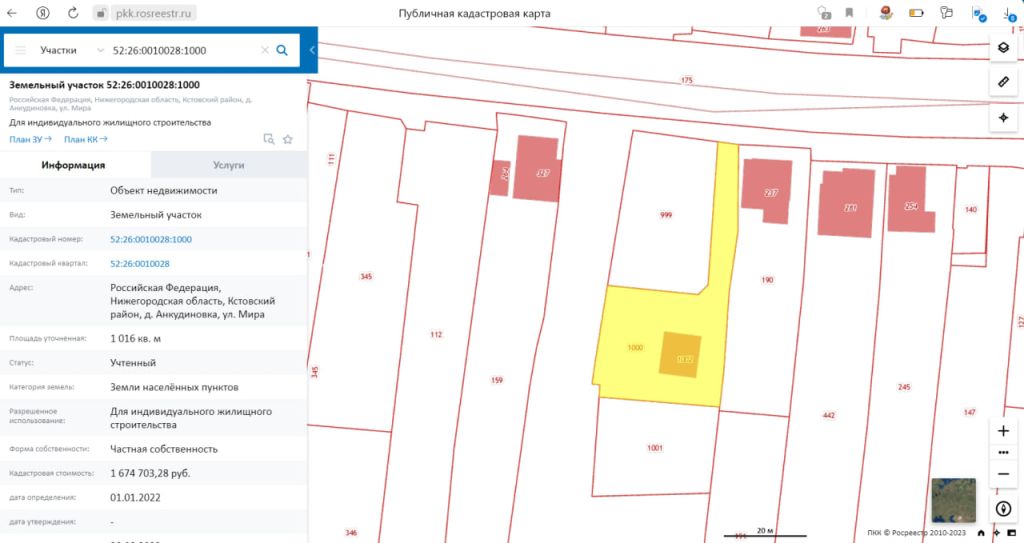The height and width of the screenshot is (543, 1024).
Task: Select the Информация tab
Action: (x=75, y=166)
